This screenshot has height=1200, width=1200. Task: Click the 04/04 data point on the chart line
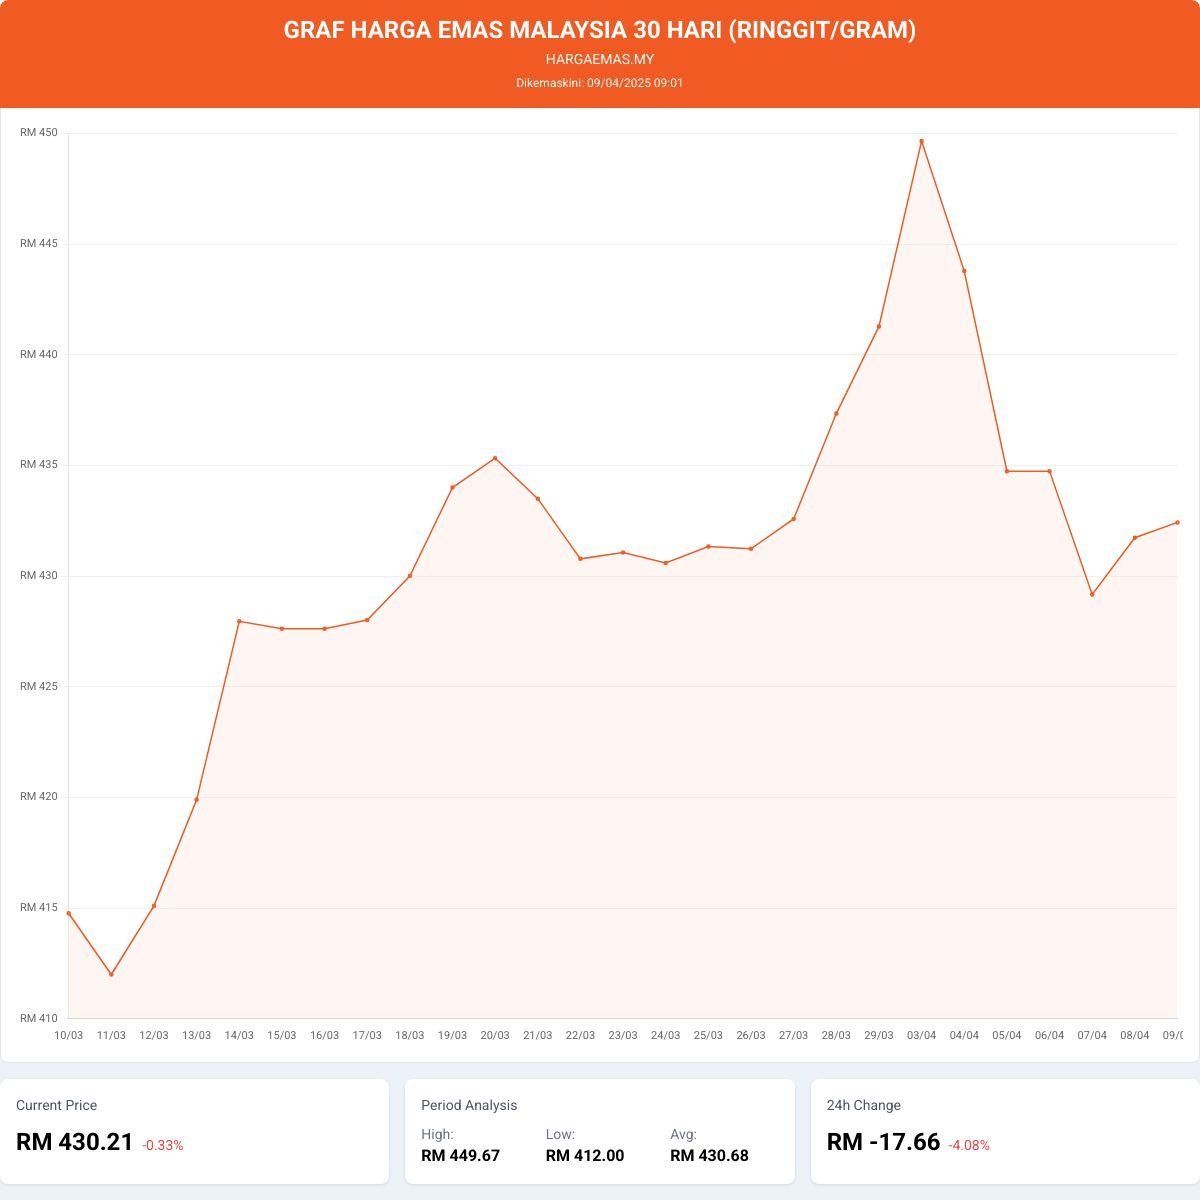coord(964,271)
